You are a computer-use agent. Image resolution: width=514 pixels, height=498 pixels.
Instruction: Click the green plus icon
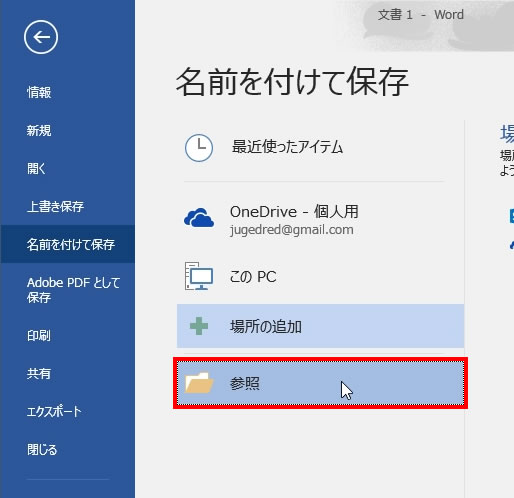199,326
